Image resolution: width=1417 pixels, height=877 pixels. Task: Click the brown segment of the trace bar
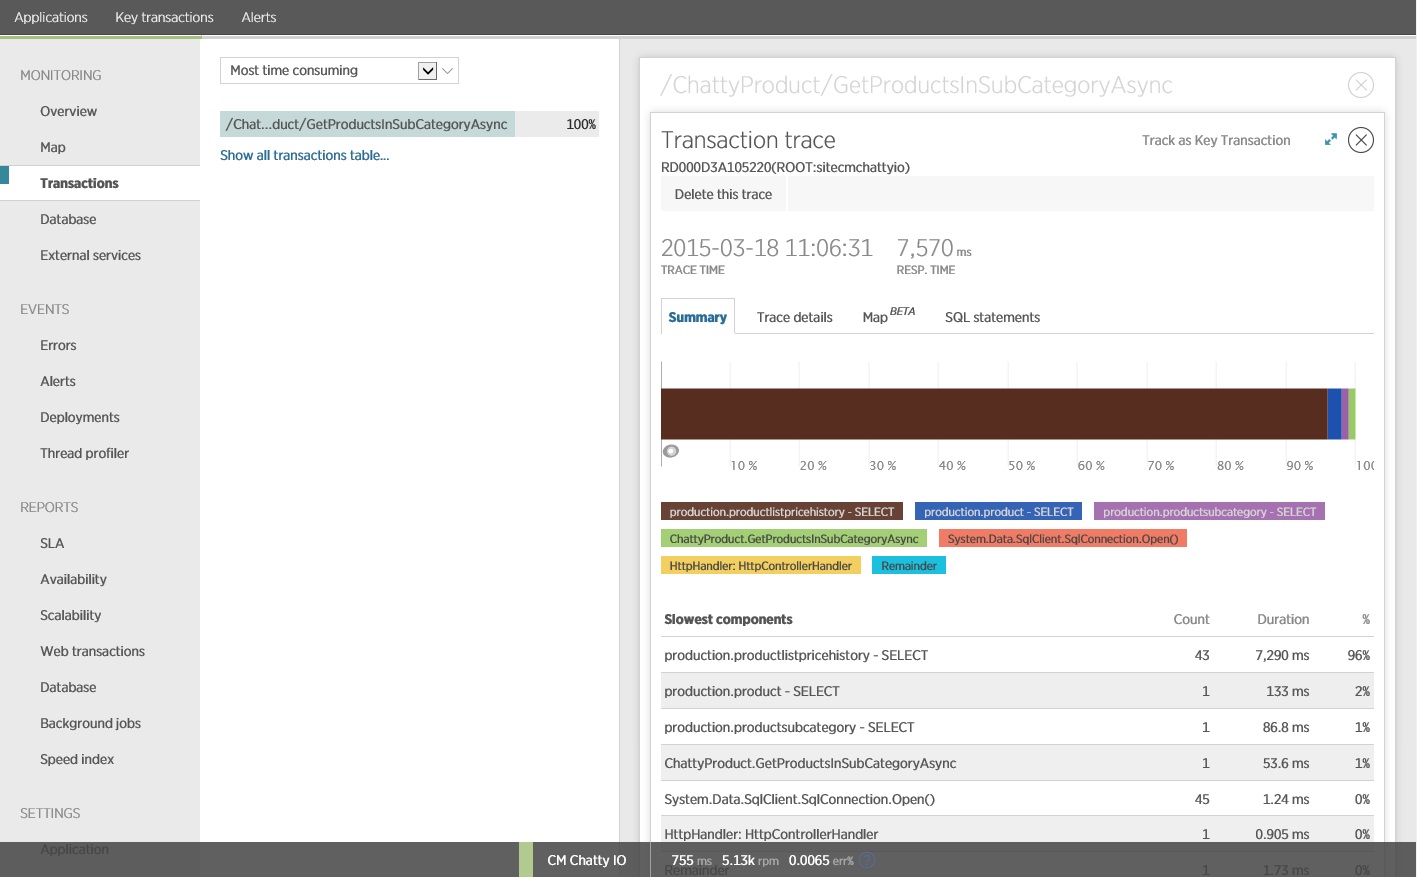coord(994,413)
